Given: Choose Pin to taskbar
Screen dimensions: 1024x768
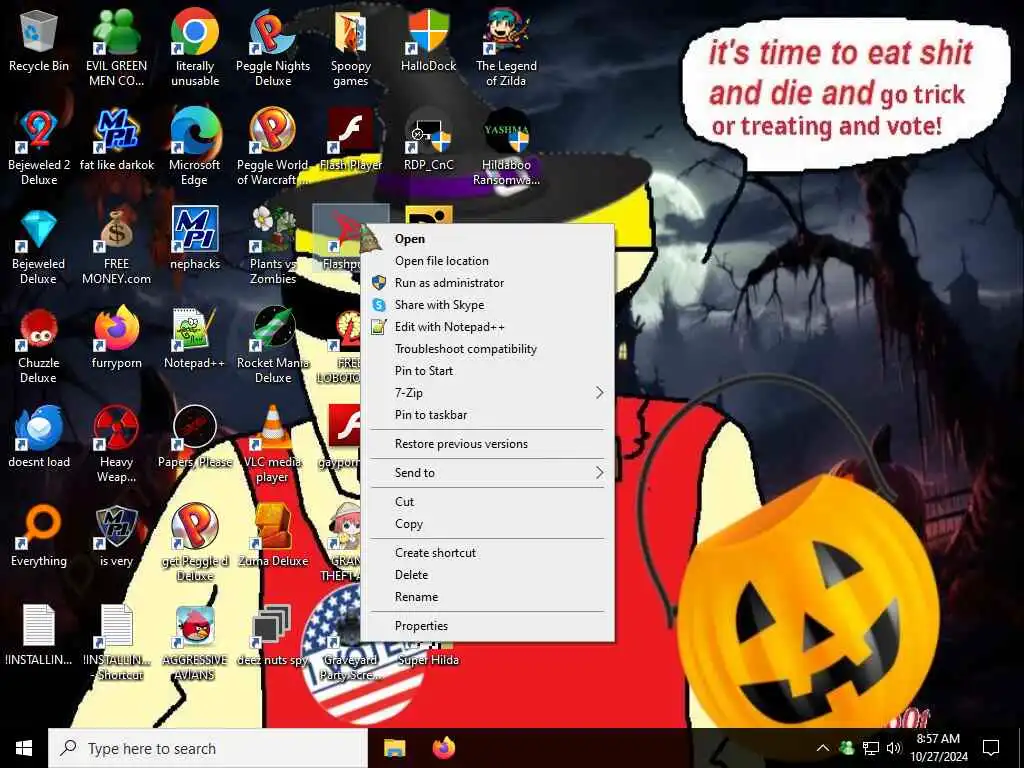Looking at the screenshot, I should [x=487, y=415].
